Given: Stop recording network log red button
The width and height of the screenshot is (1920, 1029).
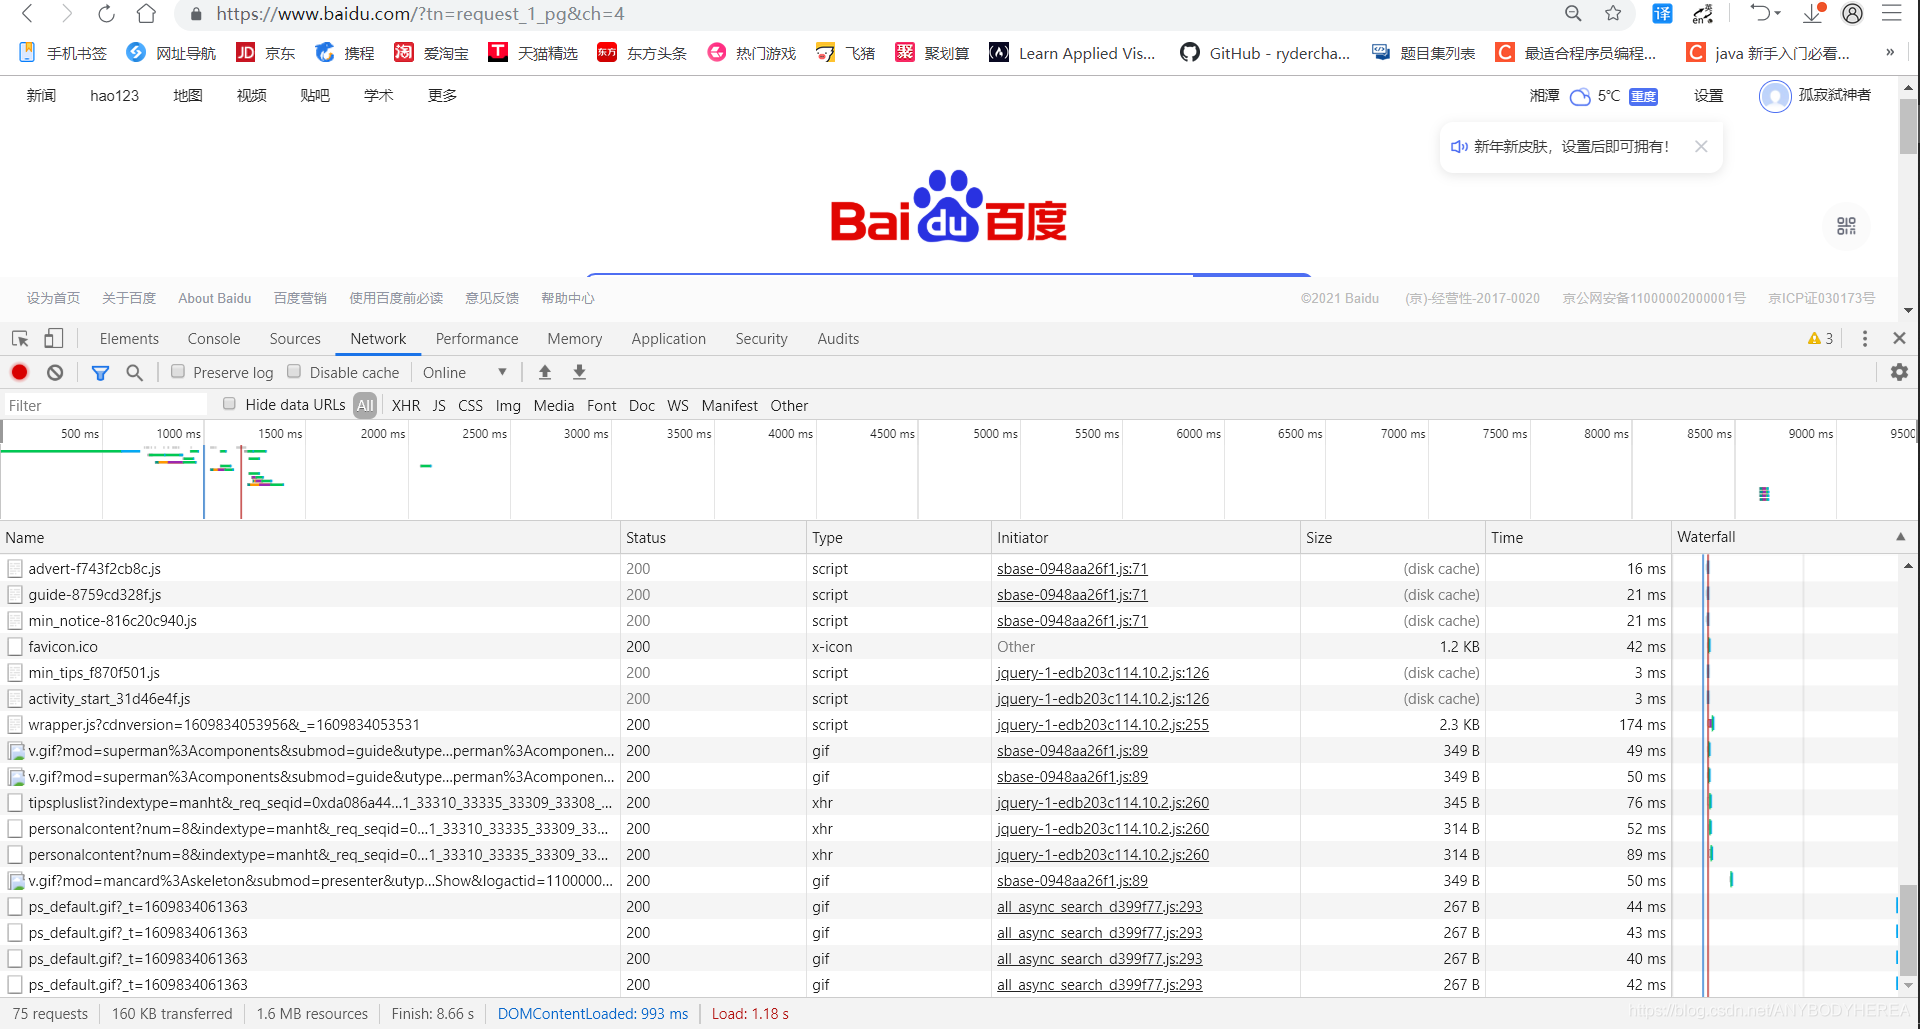Looking at the screenshot, I should [x=20, y=372].
